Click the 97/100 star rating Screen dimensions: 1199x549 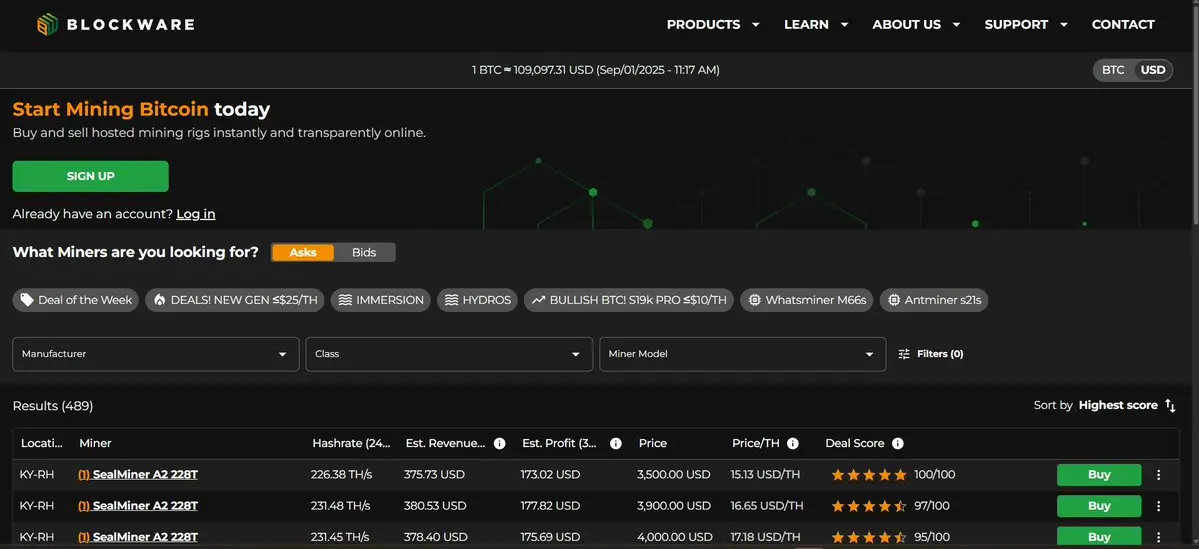tap(869, 506)
